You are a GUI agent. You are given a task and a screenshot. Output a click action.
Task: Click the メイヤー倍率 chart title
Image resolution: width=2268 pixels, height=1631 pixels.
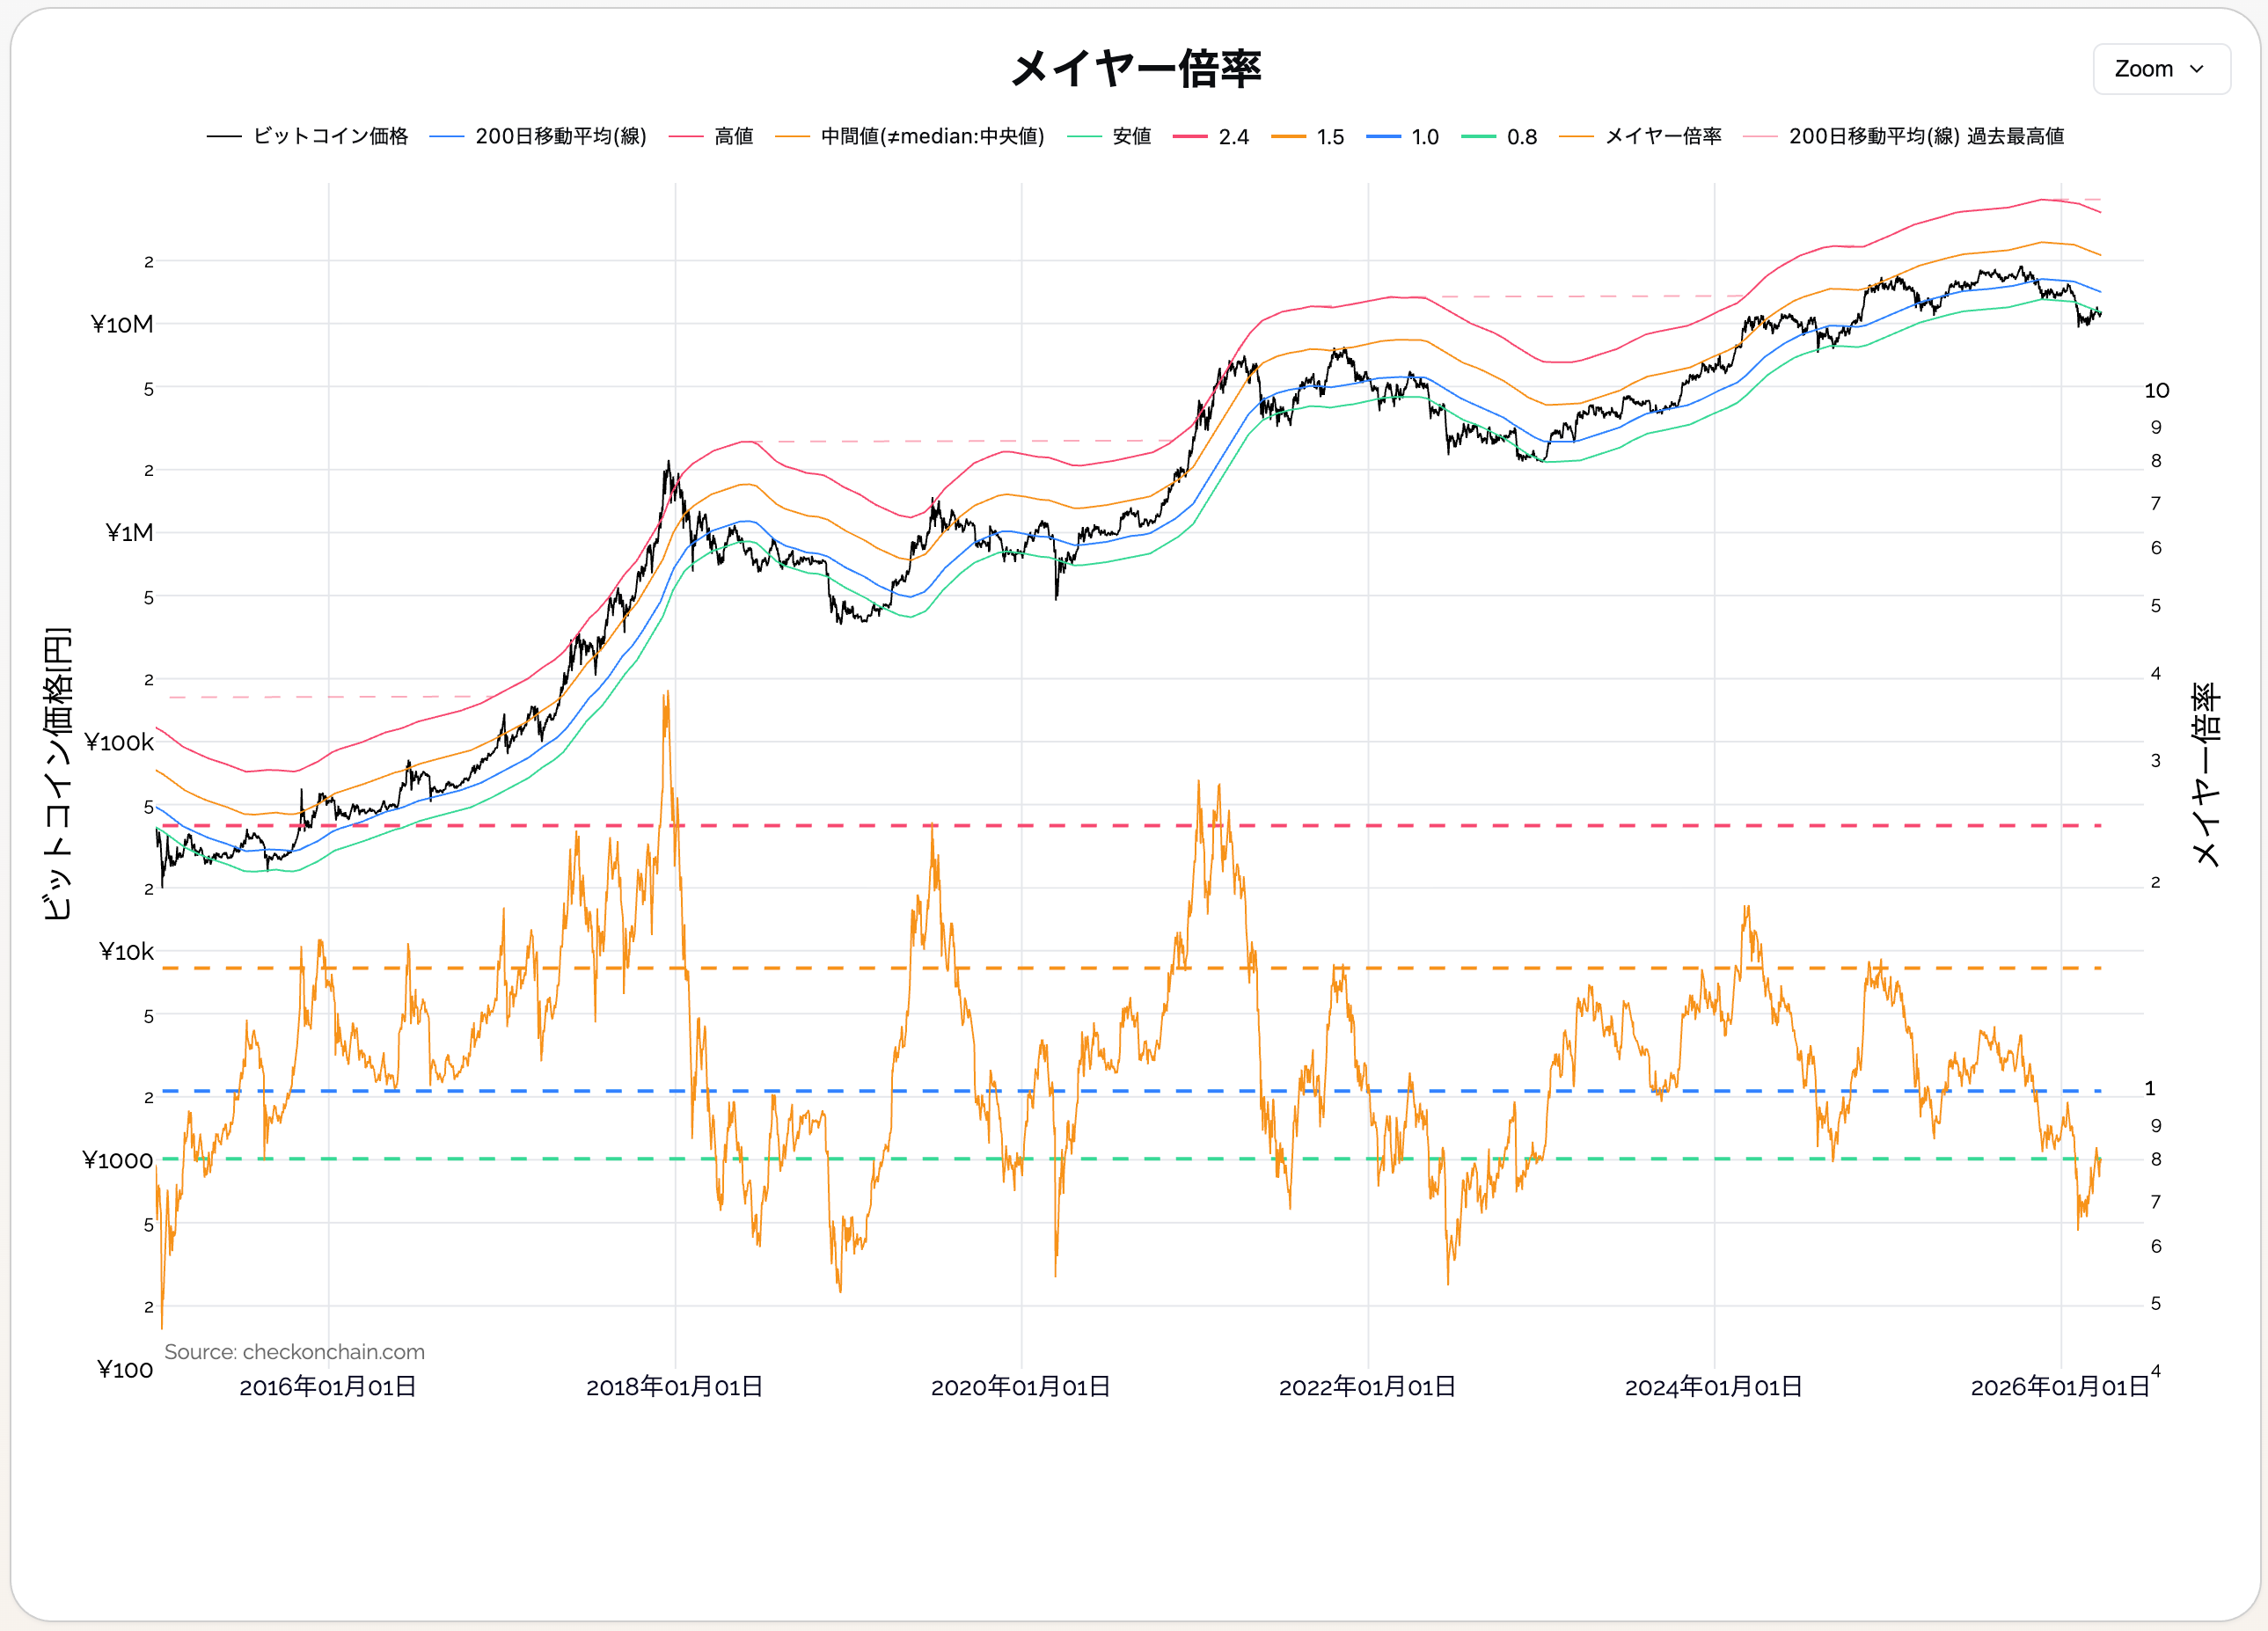(x=1135, y=69)
